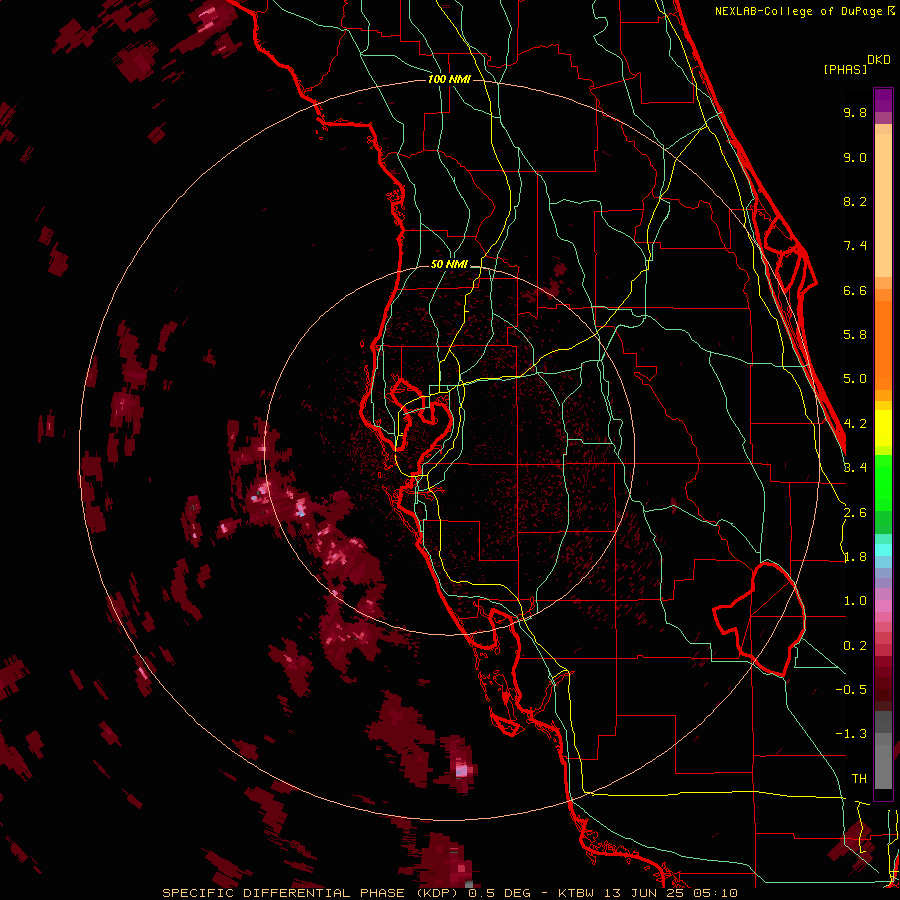
Task: Select the 8.2 value on the legend
Action: 855,201
